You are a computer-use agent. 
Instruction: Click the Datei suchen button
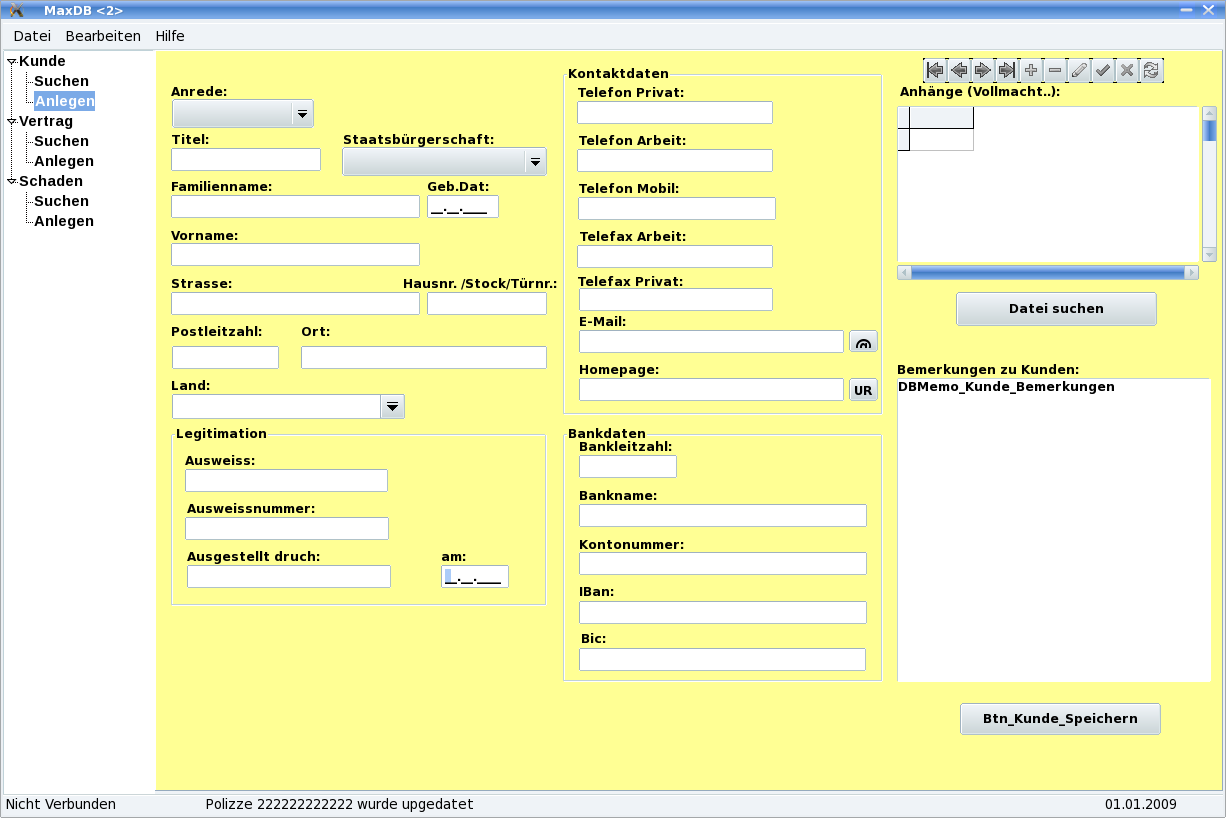[1056, 309]
